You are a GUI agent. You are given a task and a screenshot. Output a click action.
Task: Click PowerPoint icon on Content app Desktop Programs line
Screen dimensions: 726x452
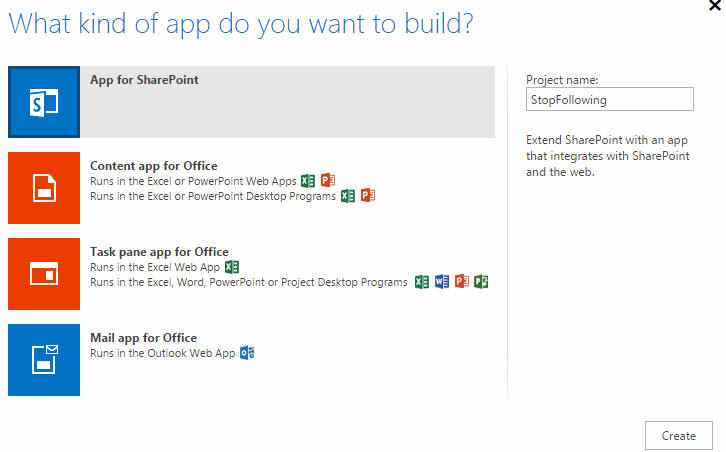367,196
